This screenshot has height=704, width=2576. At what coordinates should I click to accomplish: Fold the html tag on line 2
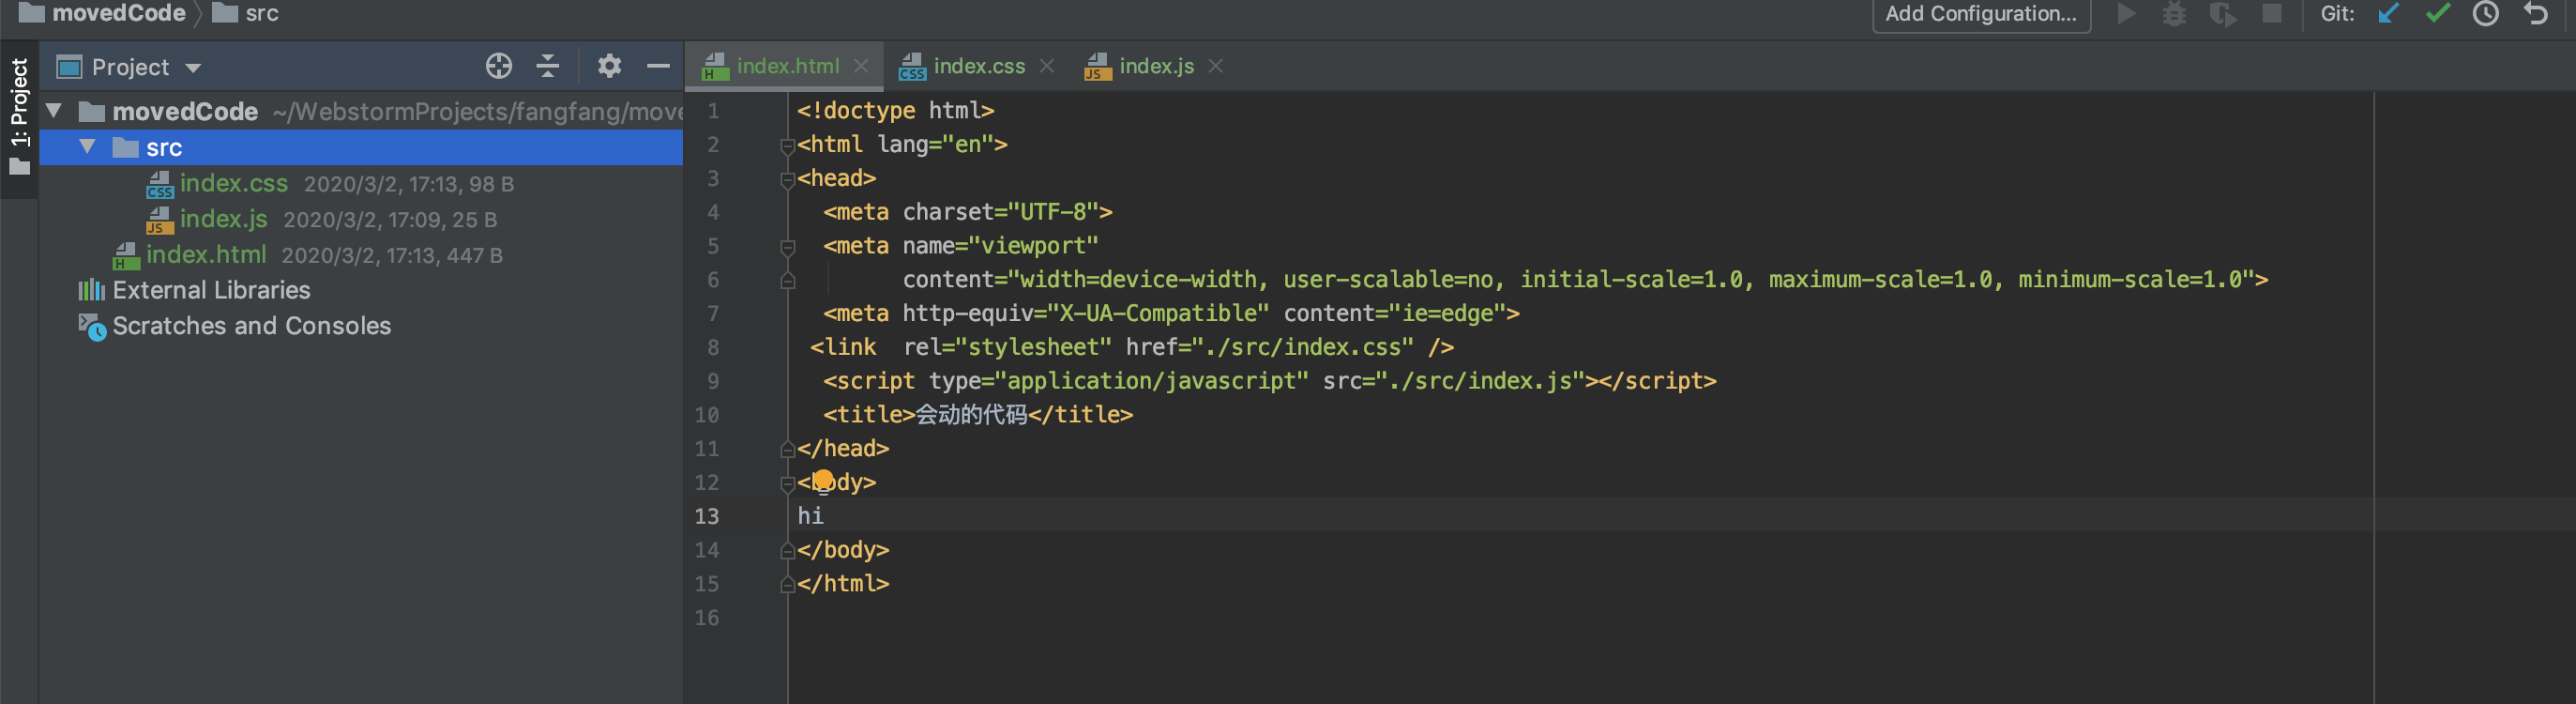(x=787, y=146)
